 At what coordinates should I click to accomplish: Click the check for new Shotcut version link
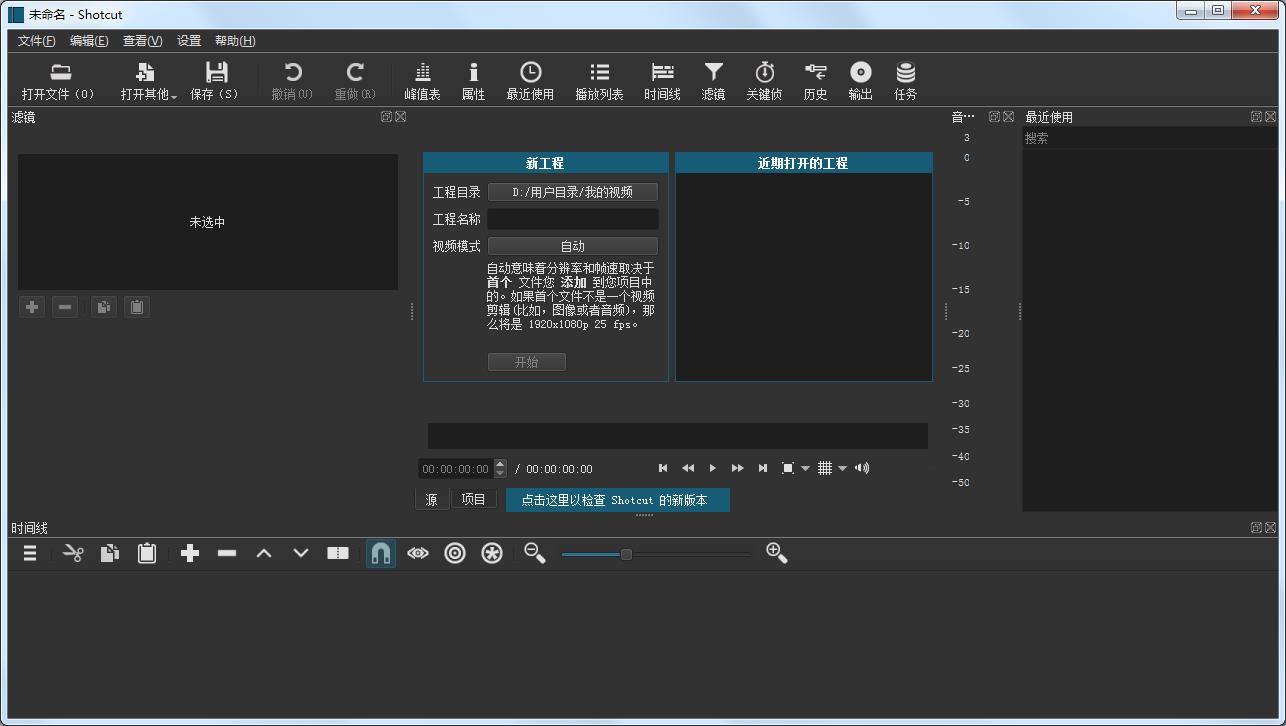(617, 499)
